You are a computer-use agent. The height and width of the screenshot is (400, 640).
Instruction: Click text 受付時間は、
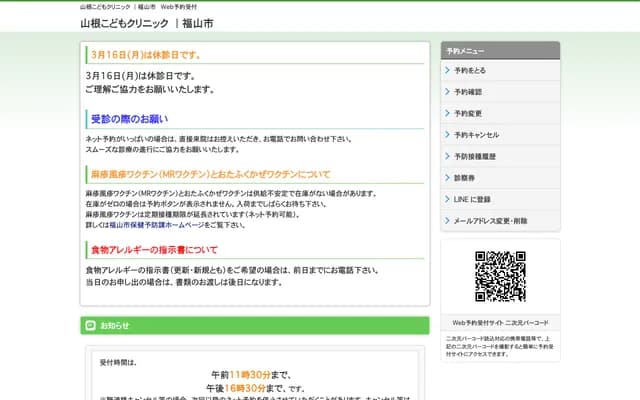(x=118, y=362)
